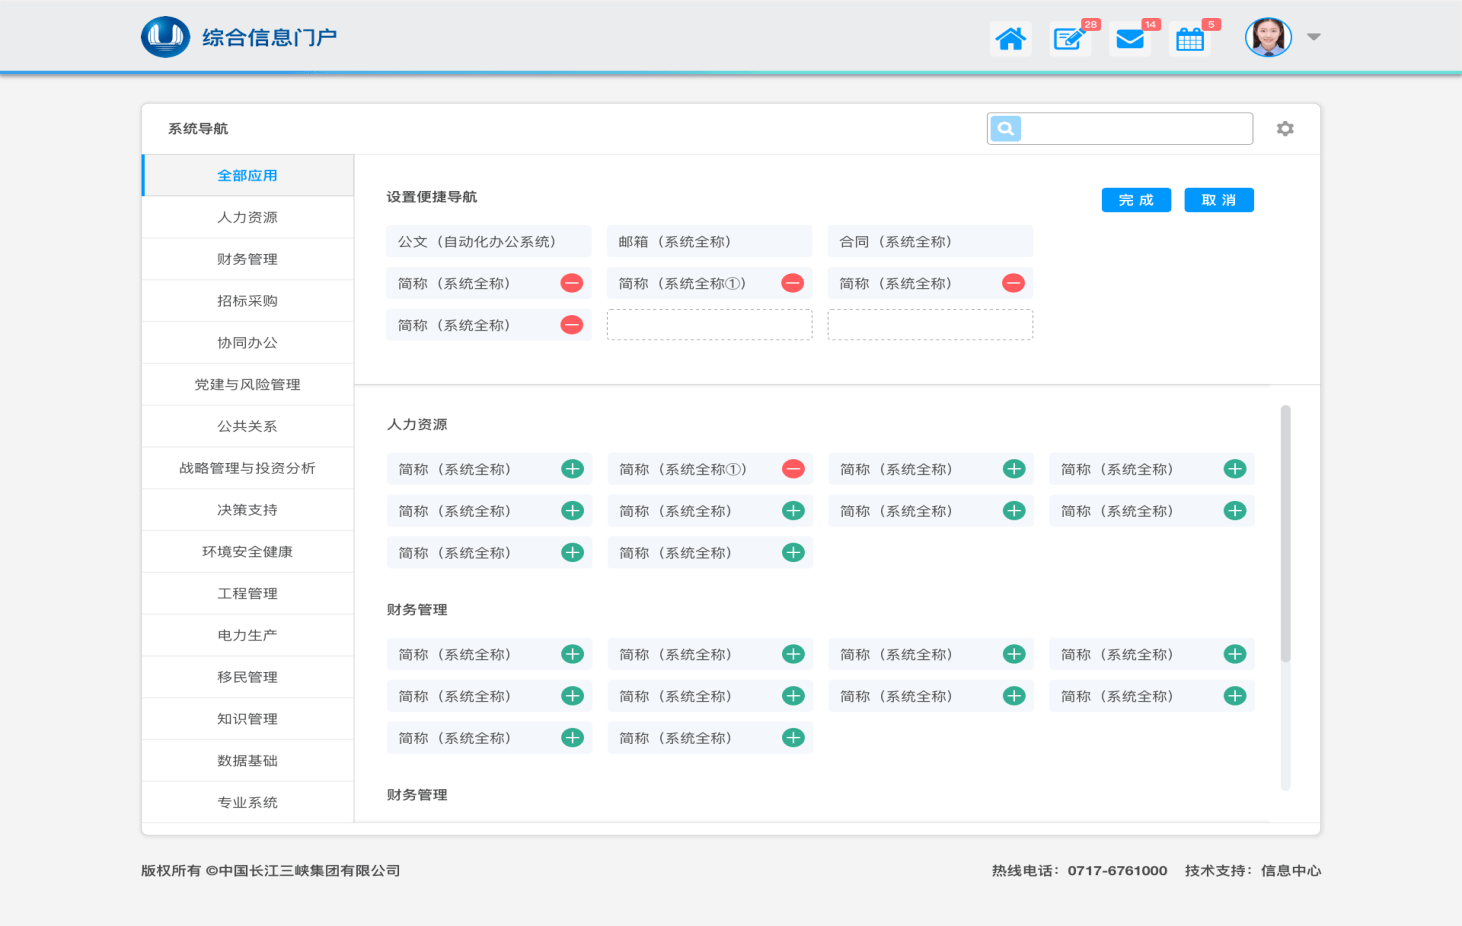Select the 全部应用 tab

pos(247,176)
